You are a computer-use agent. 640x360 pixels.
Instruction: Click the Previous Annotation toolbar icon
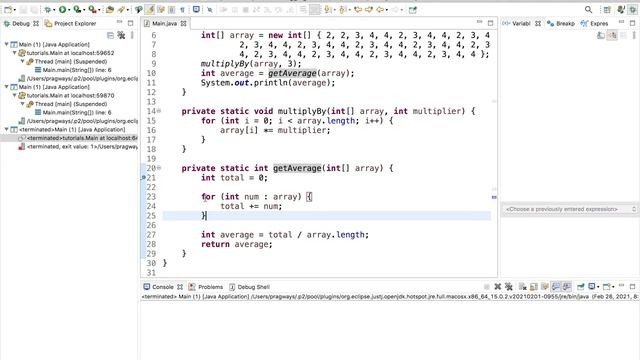click(x=342, y=9)
